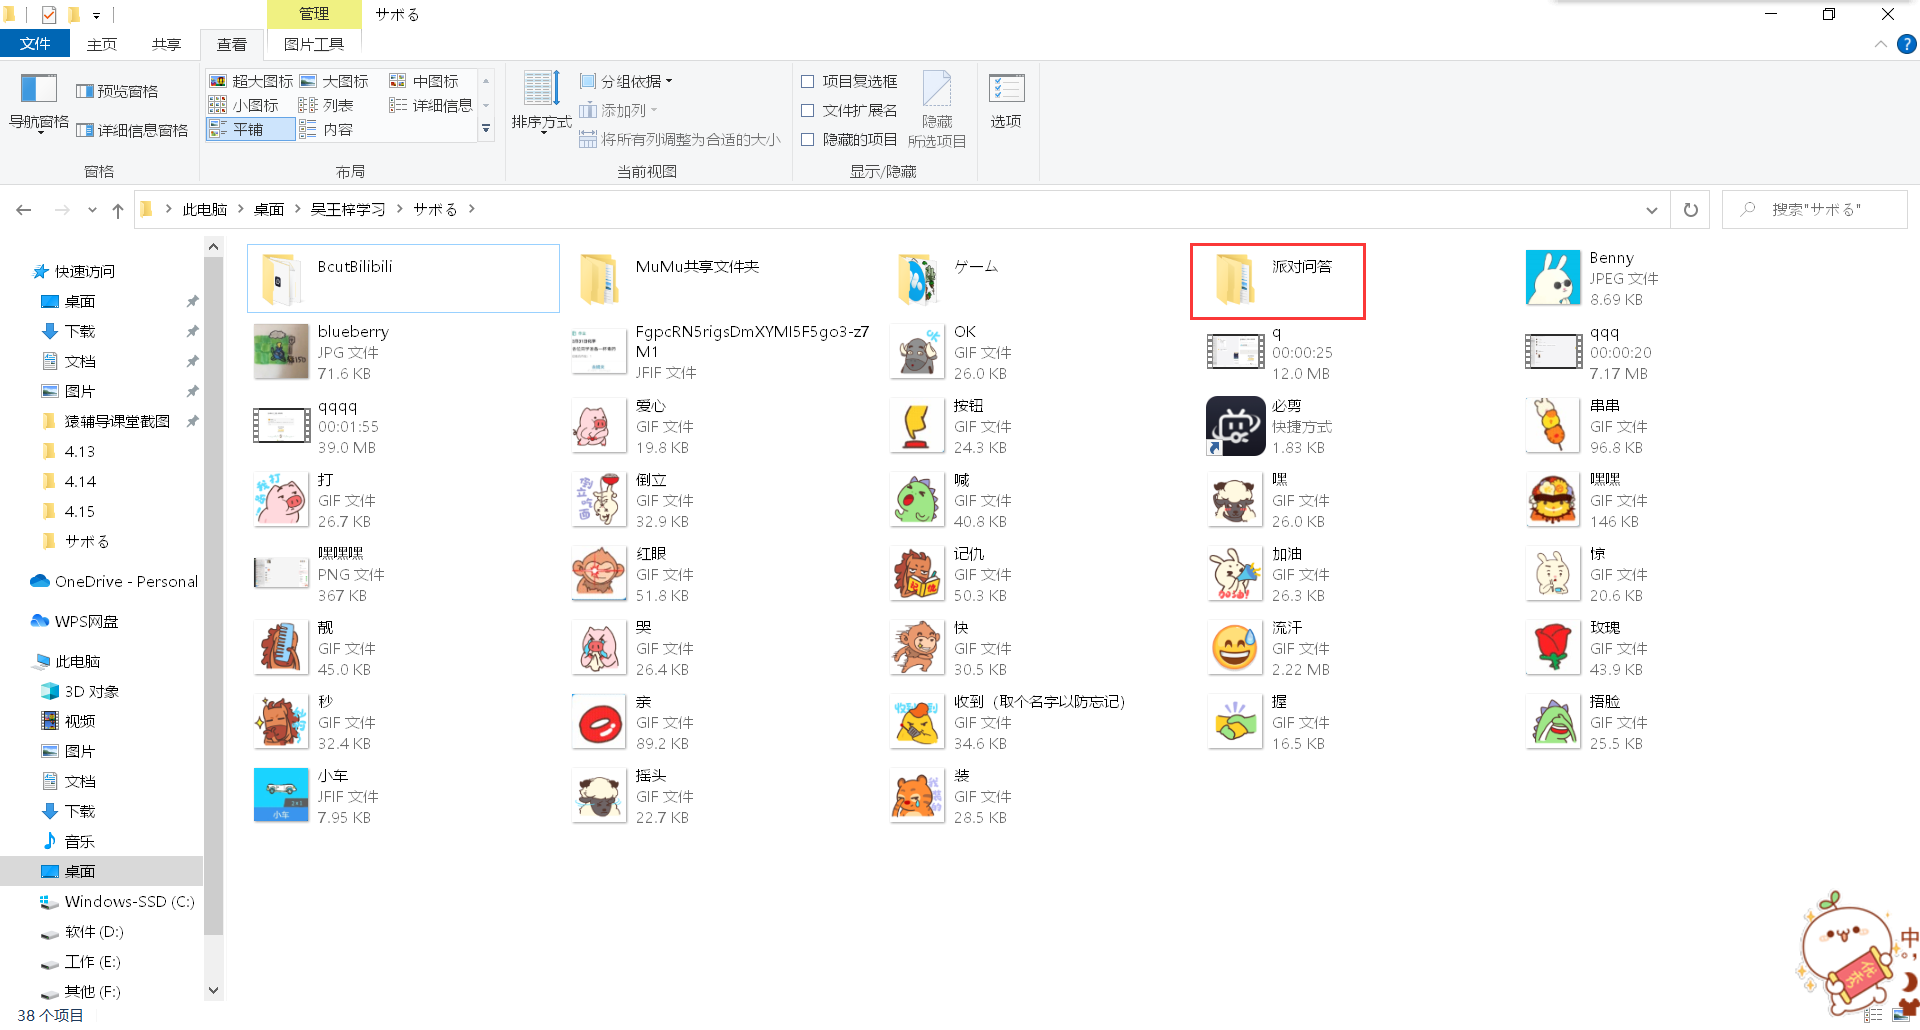The image size is (1920, 1030).
Task: Click the up-directory arrow icon
Action: pyautogui.click(x=118, y=210)
